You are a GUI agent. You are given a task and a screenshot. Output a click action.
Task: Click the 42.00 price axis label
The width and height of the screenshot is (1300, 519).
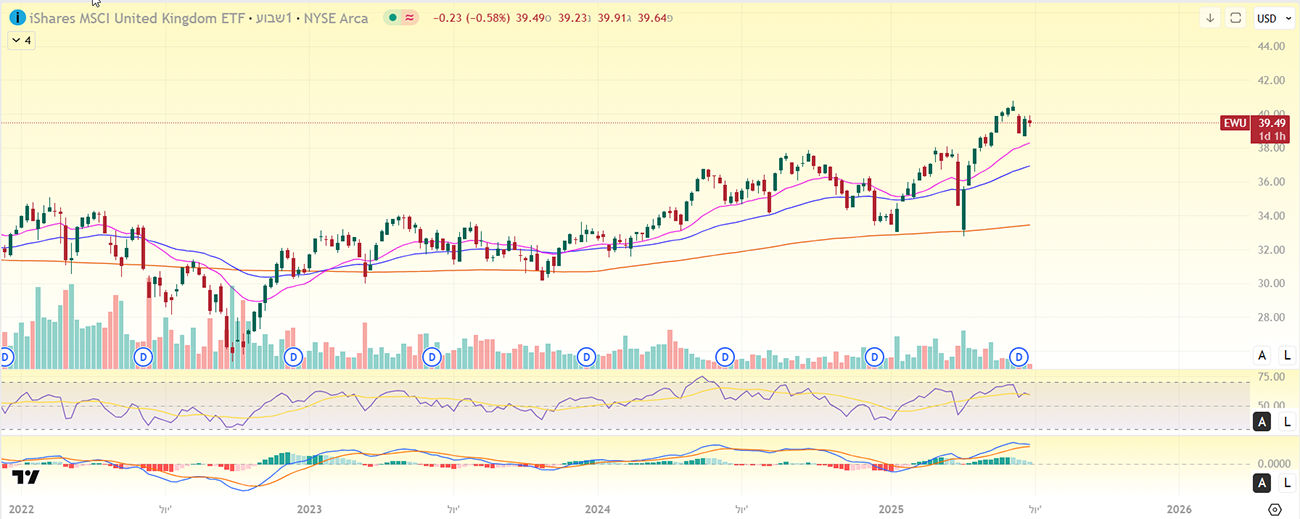coord(1273,80)
